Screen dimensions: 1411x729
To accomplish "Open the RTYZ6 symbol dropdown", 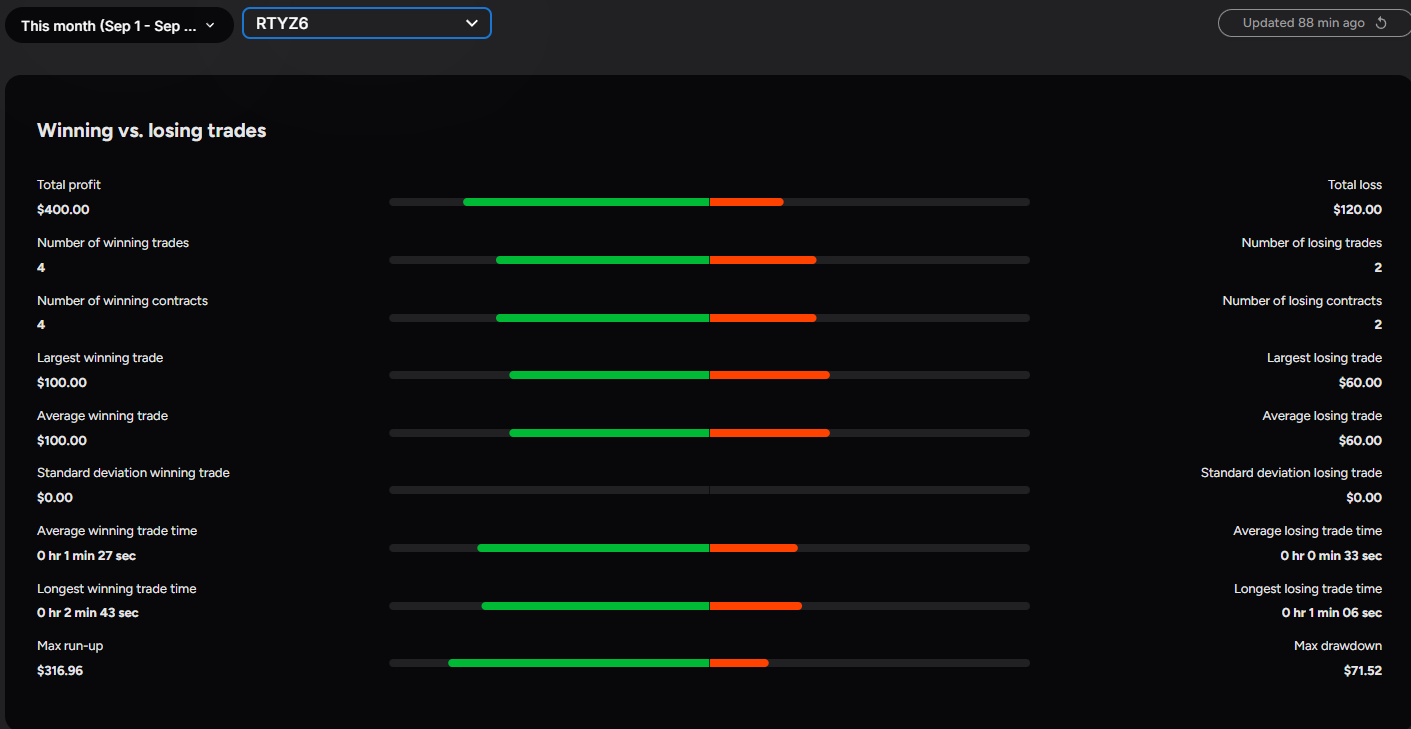I will 366,23.
